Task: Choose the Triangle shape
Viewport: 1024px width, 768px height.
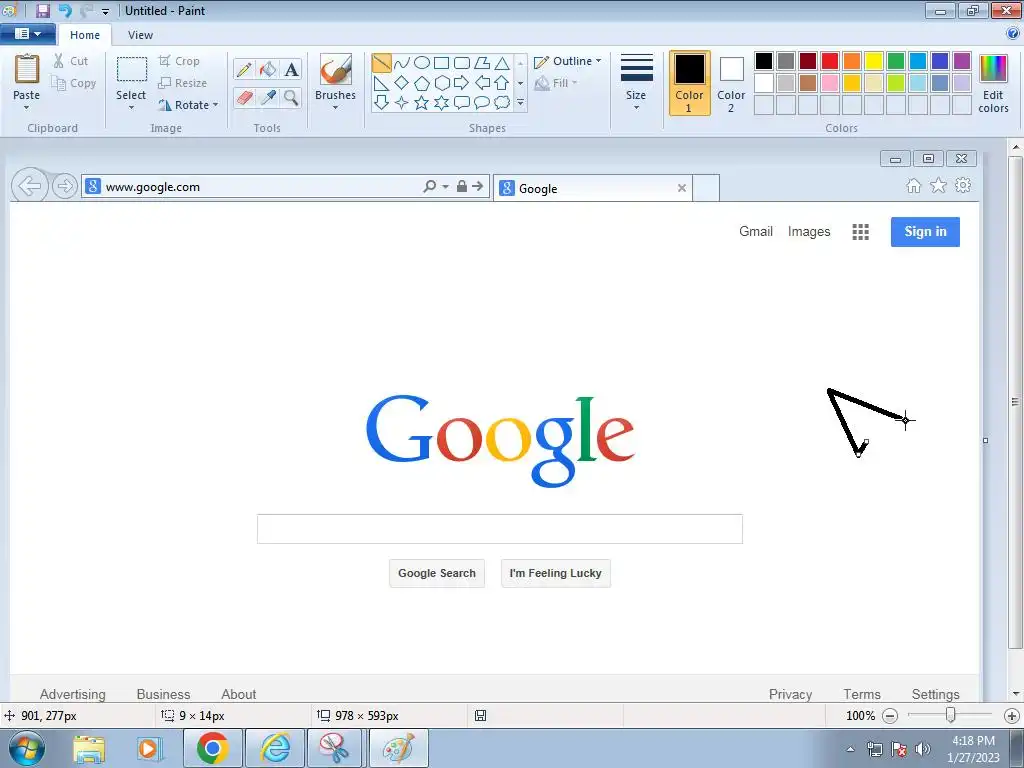Action: 502,63
